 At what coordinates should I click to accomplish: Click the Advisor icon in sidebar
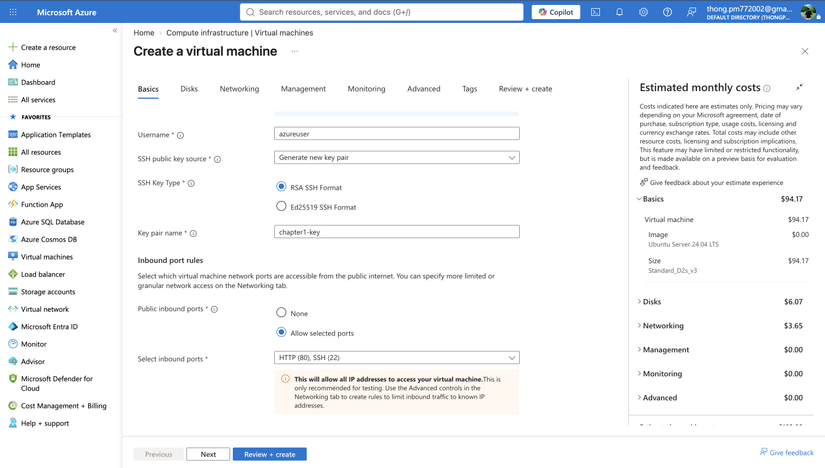13,361
